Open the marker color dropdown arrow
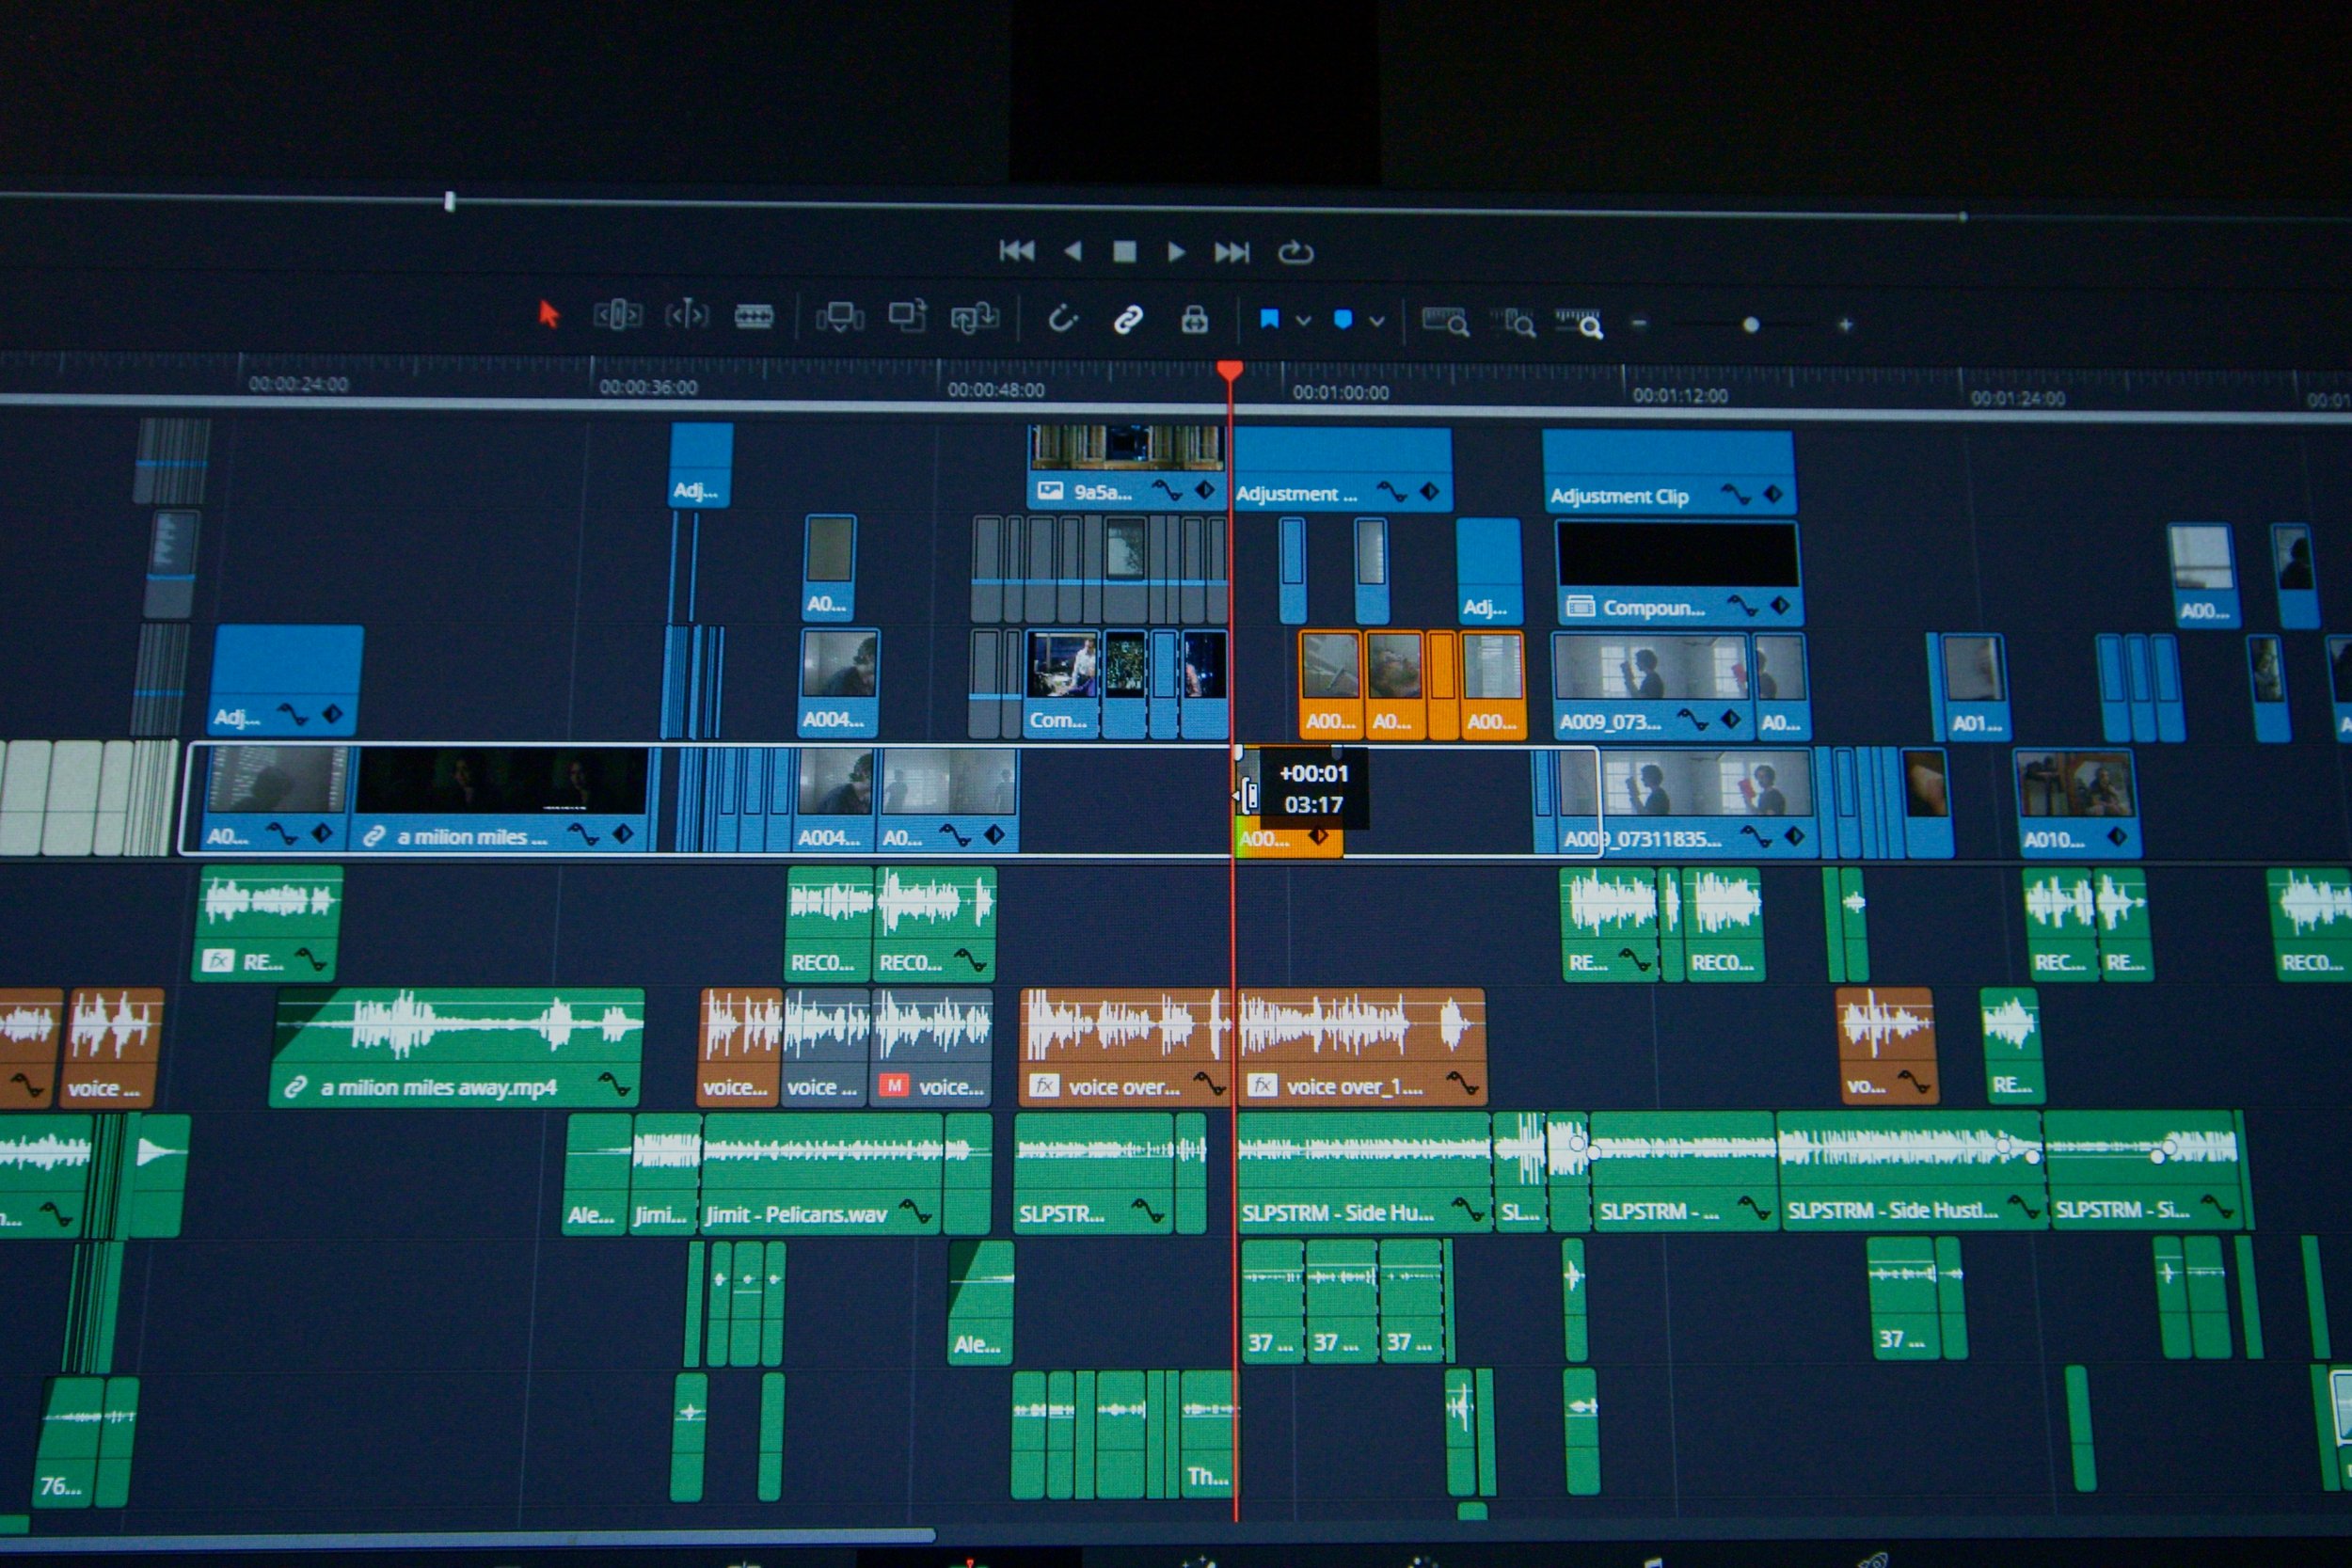This screenshot has height=1568, width=2352. 1377,322
